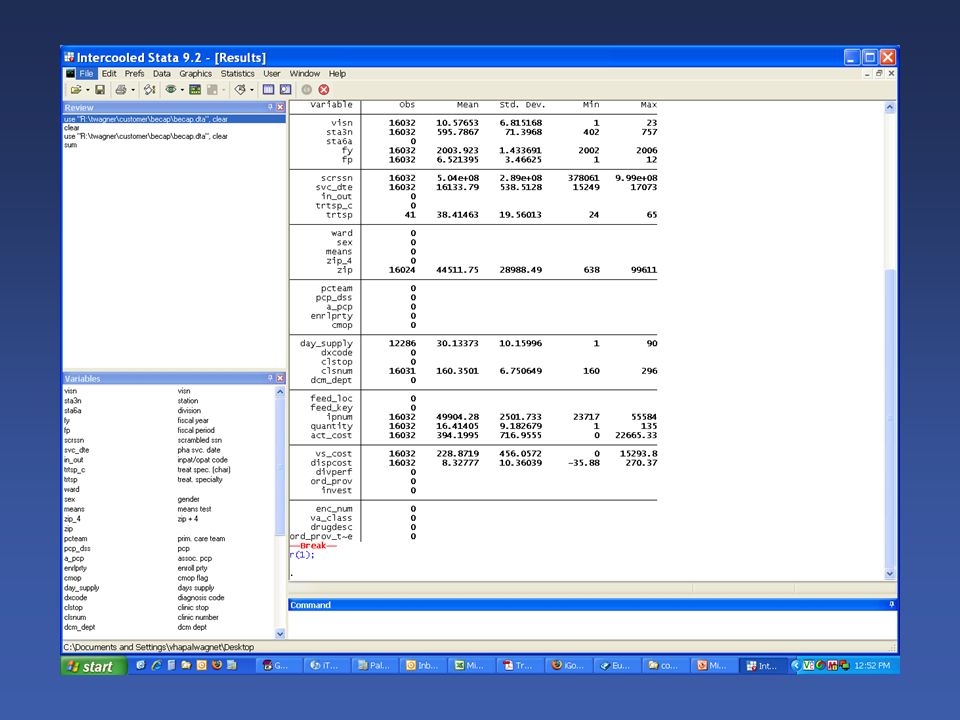Open the Viewer eye icon
The width and height of the screenshot is (960, 720).
pos(171,89)
